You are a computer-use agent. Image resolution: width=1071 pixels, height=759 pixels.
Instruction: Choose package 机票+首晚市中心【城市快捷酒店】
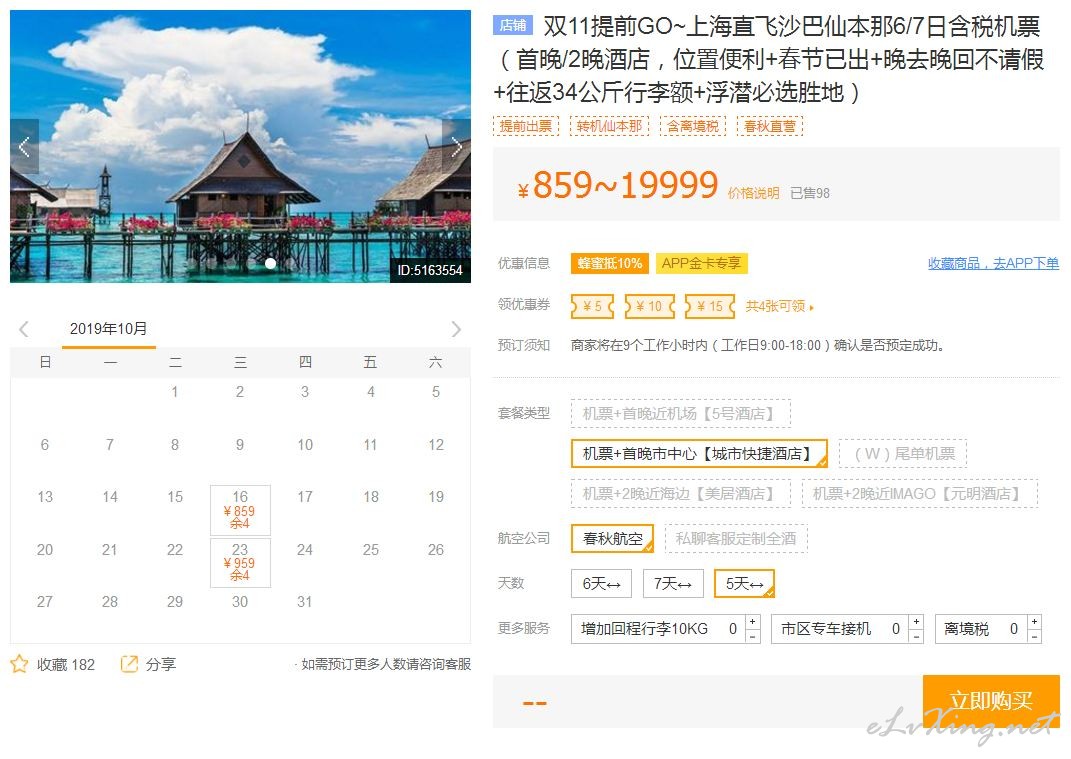(x=699, y=454)
